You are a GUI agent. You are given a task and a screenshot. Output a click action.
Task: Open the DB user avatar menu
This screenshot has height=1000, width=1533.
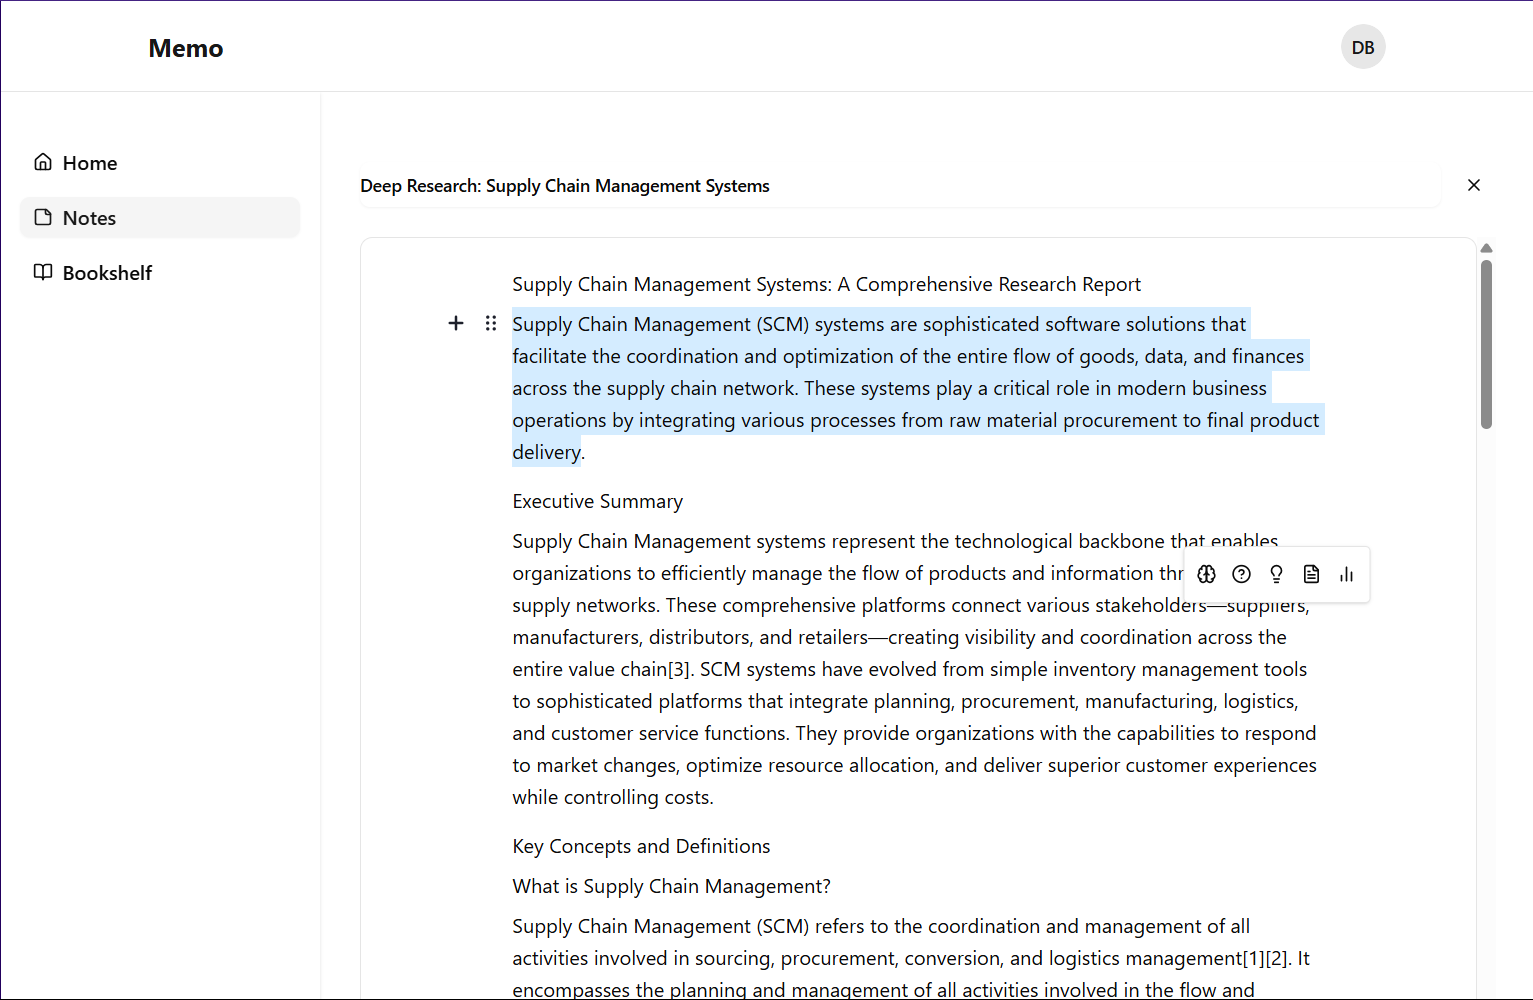click(x=1363, y=47)
